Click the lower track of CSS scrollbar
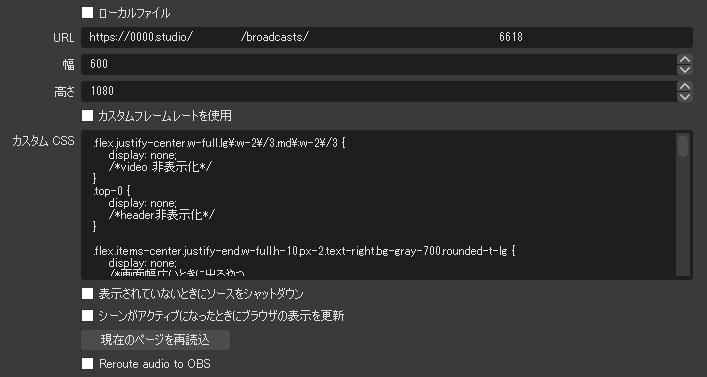707x377 pixels. pos(683,216)
